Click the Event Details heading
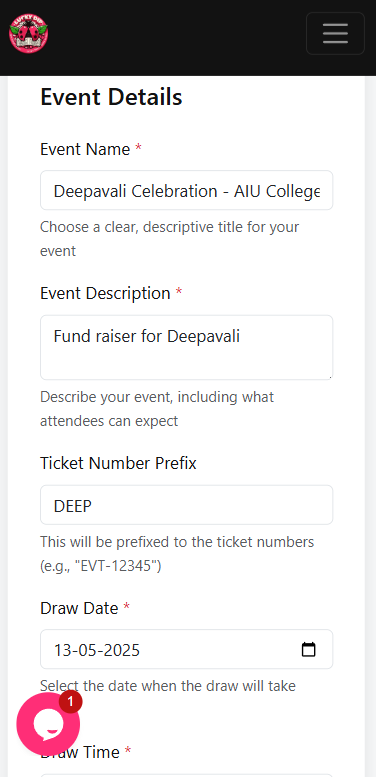Image resolution: width=376 pixels, height=777 pixels. click(111, 97)
